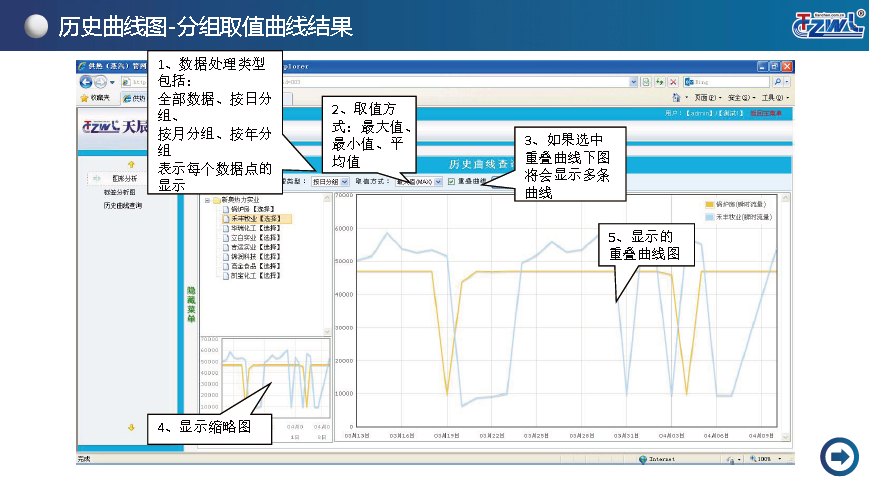Select the 新奥热力实业 folder icon
869x488 pixels.
pos(217,201)
